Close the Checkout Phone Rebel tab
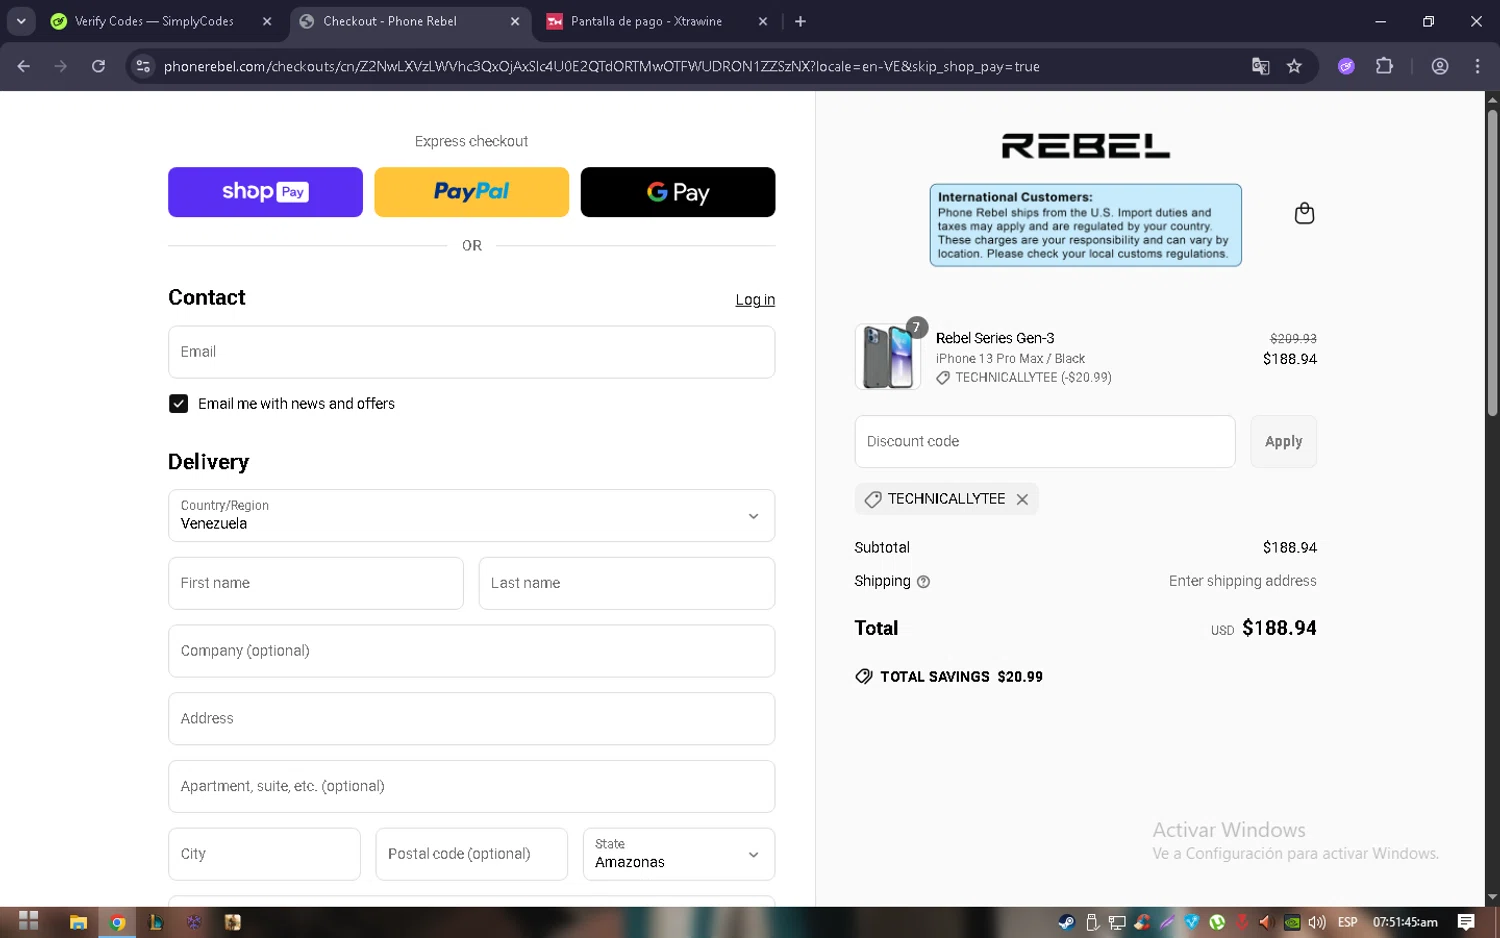Viewport: 1500px width, 938px height. [515, 21]
